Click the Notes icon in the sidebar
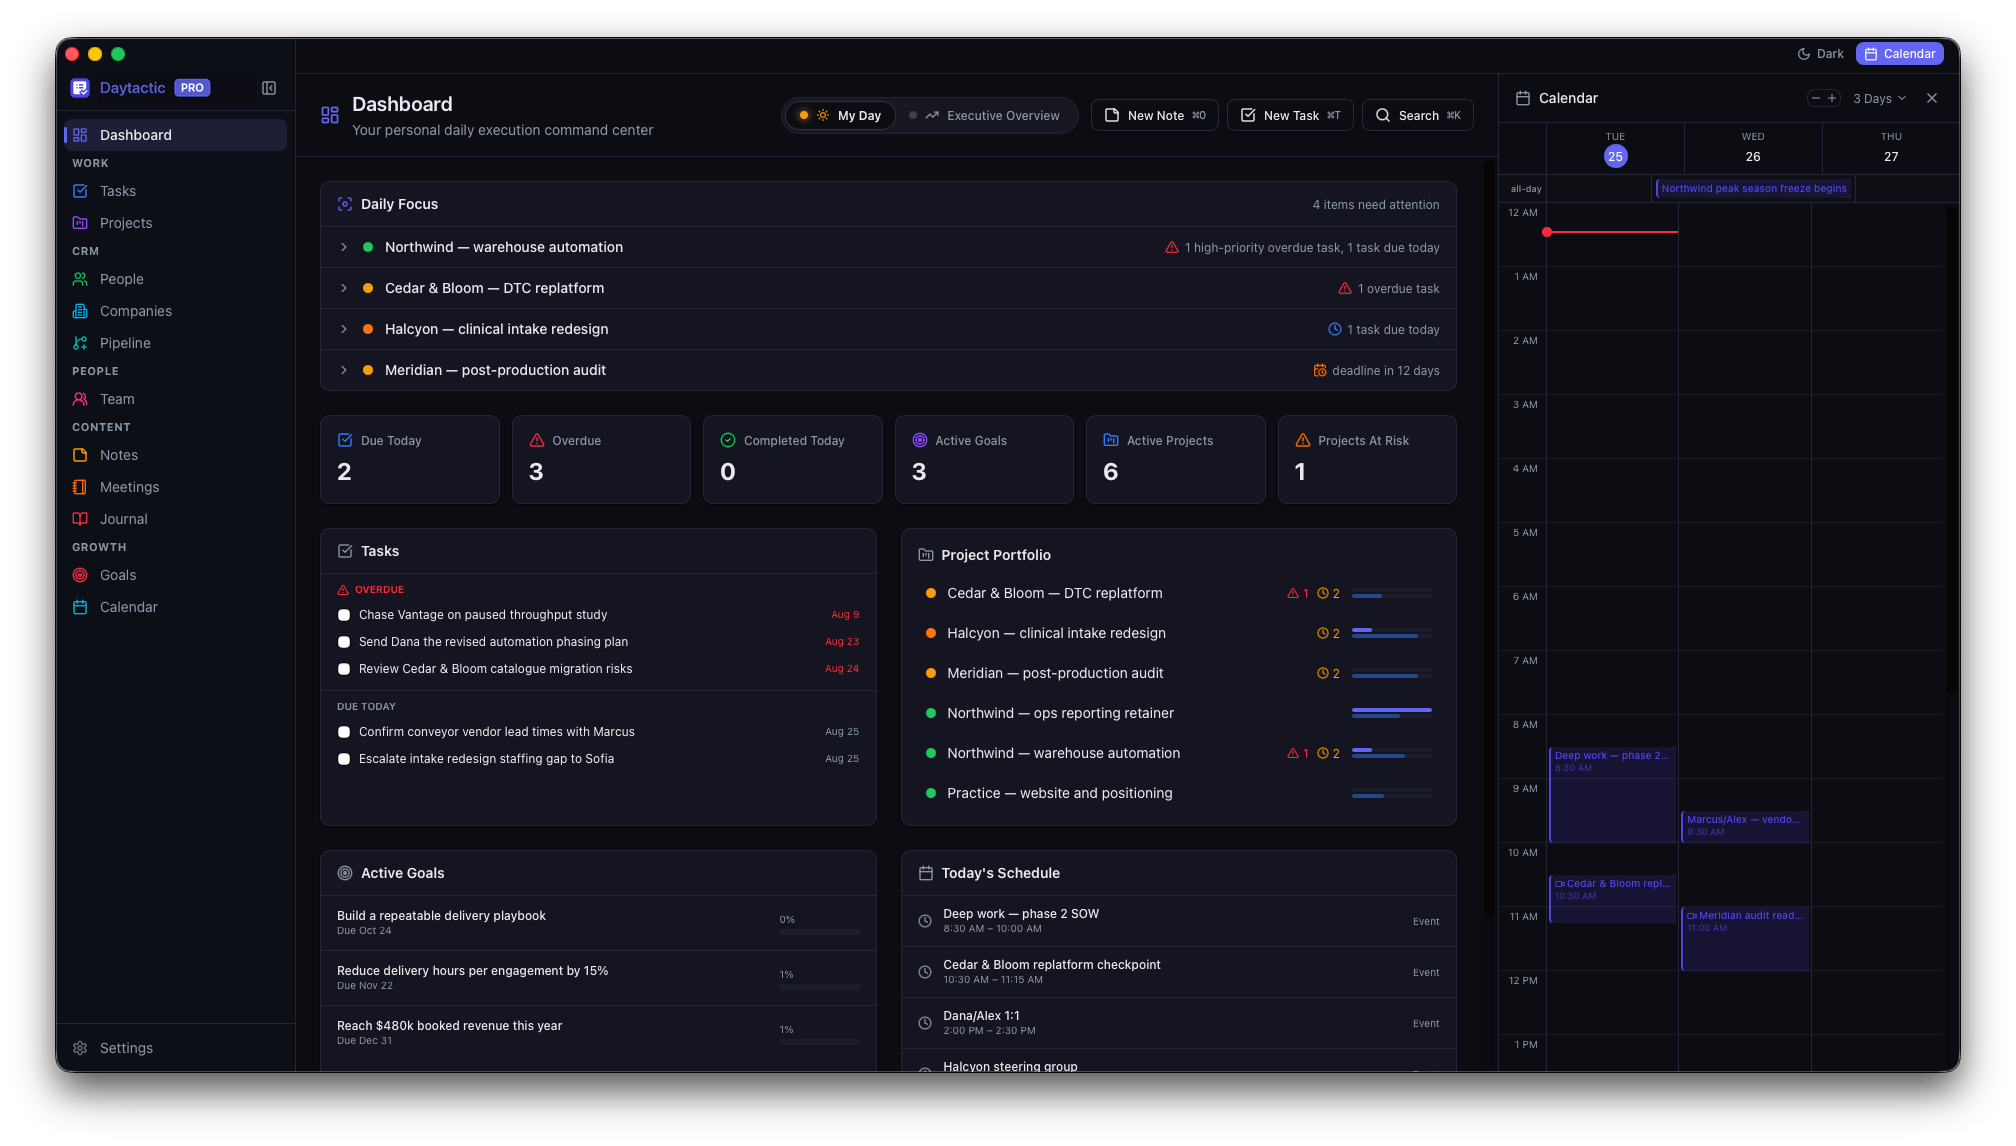Screen dimensions: 2016x1146 click(80, 455)
